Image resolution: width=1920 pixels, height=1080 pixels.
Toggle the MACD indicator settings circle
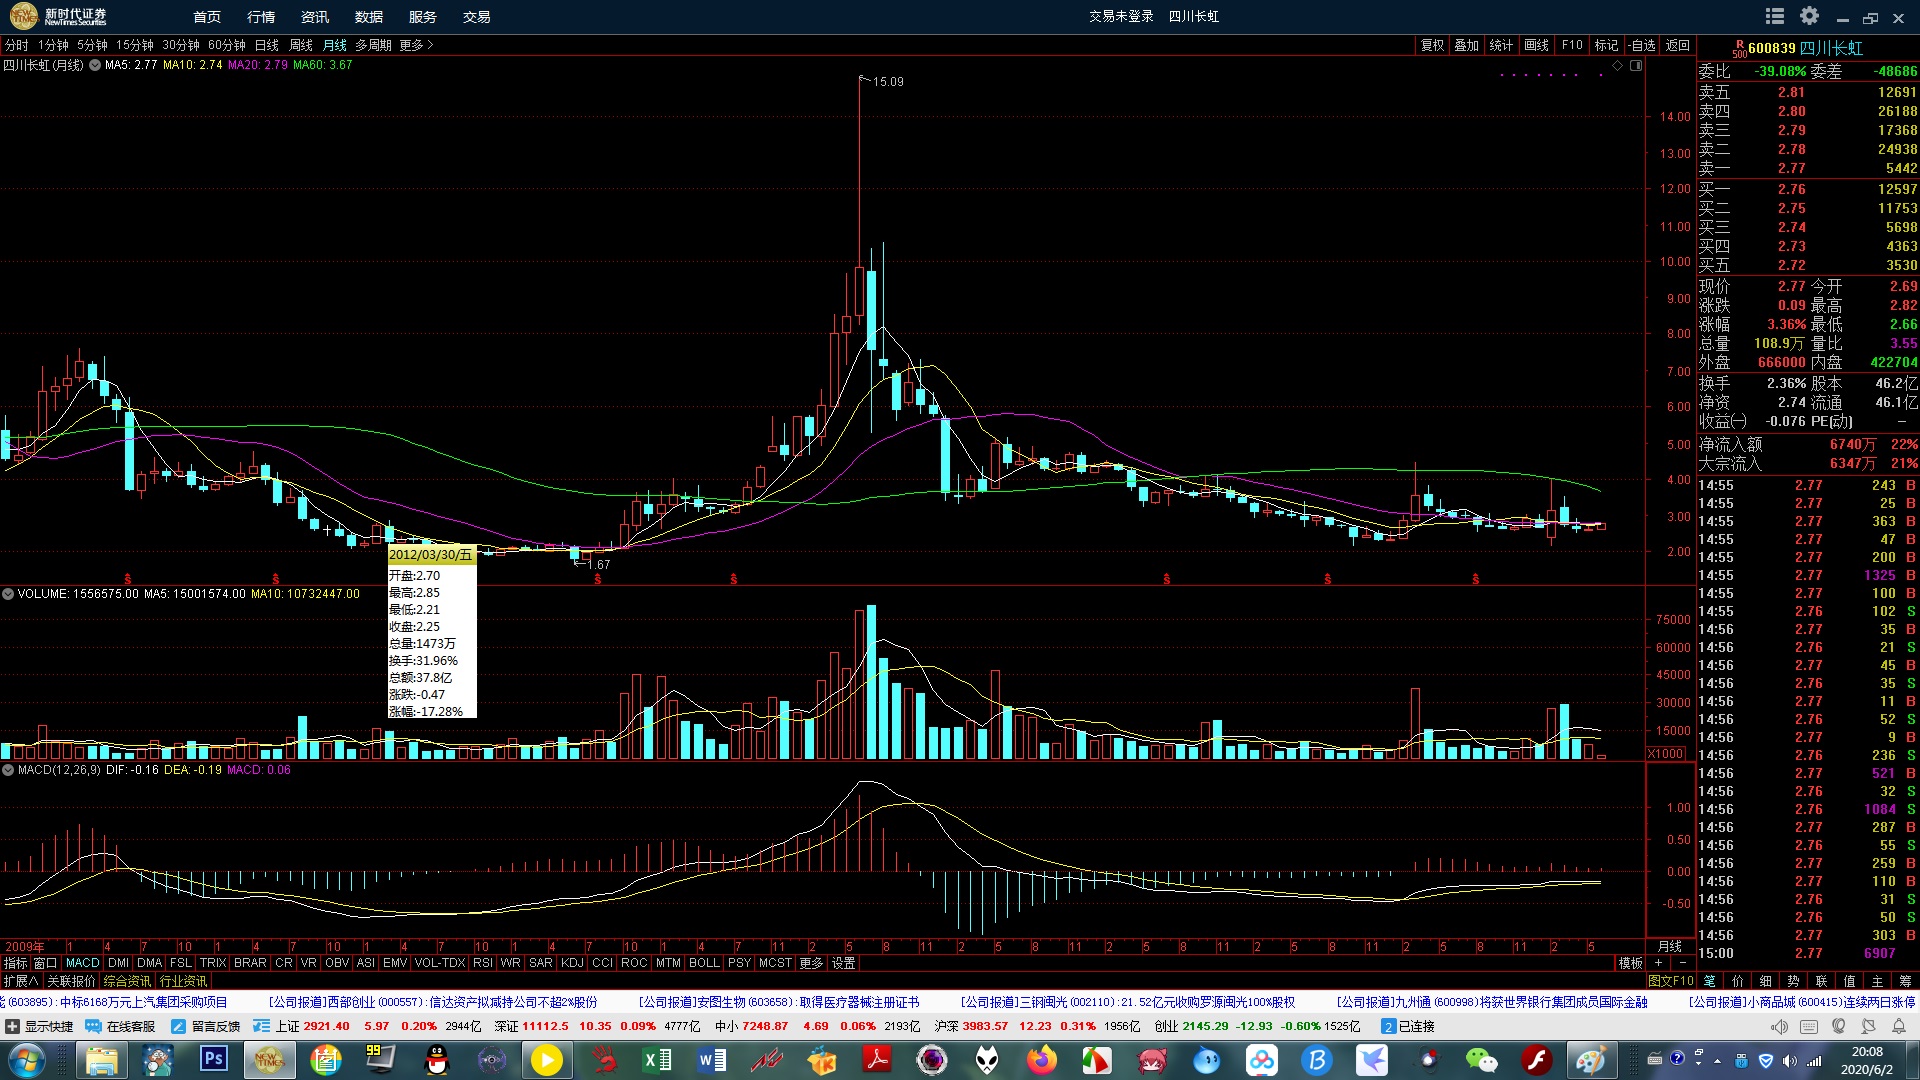(8, 770)
